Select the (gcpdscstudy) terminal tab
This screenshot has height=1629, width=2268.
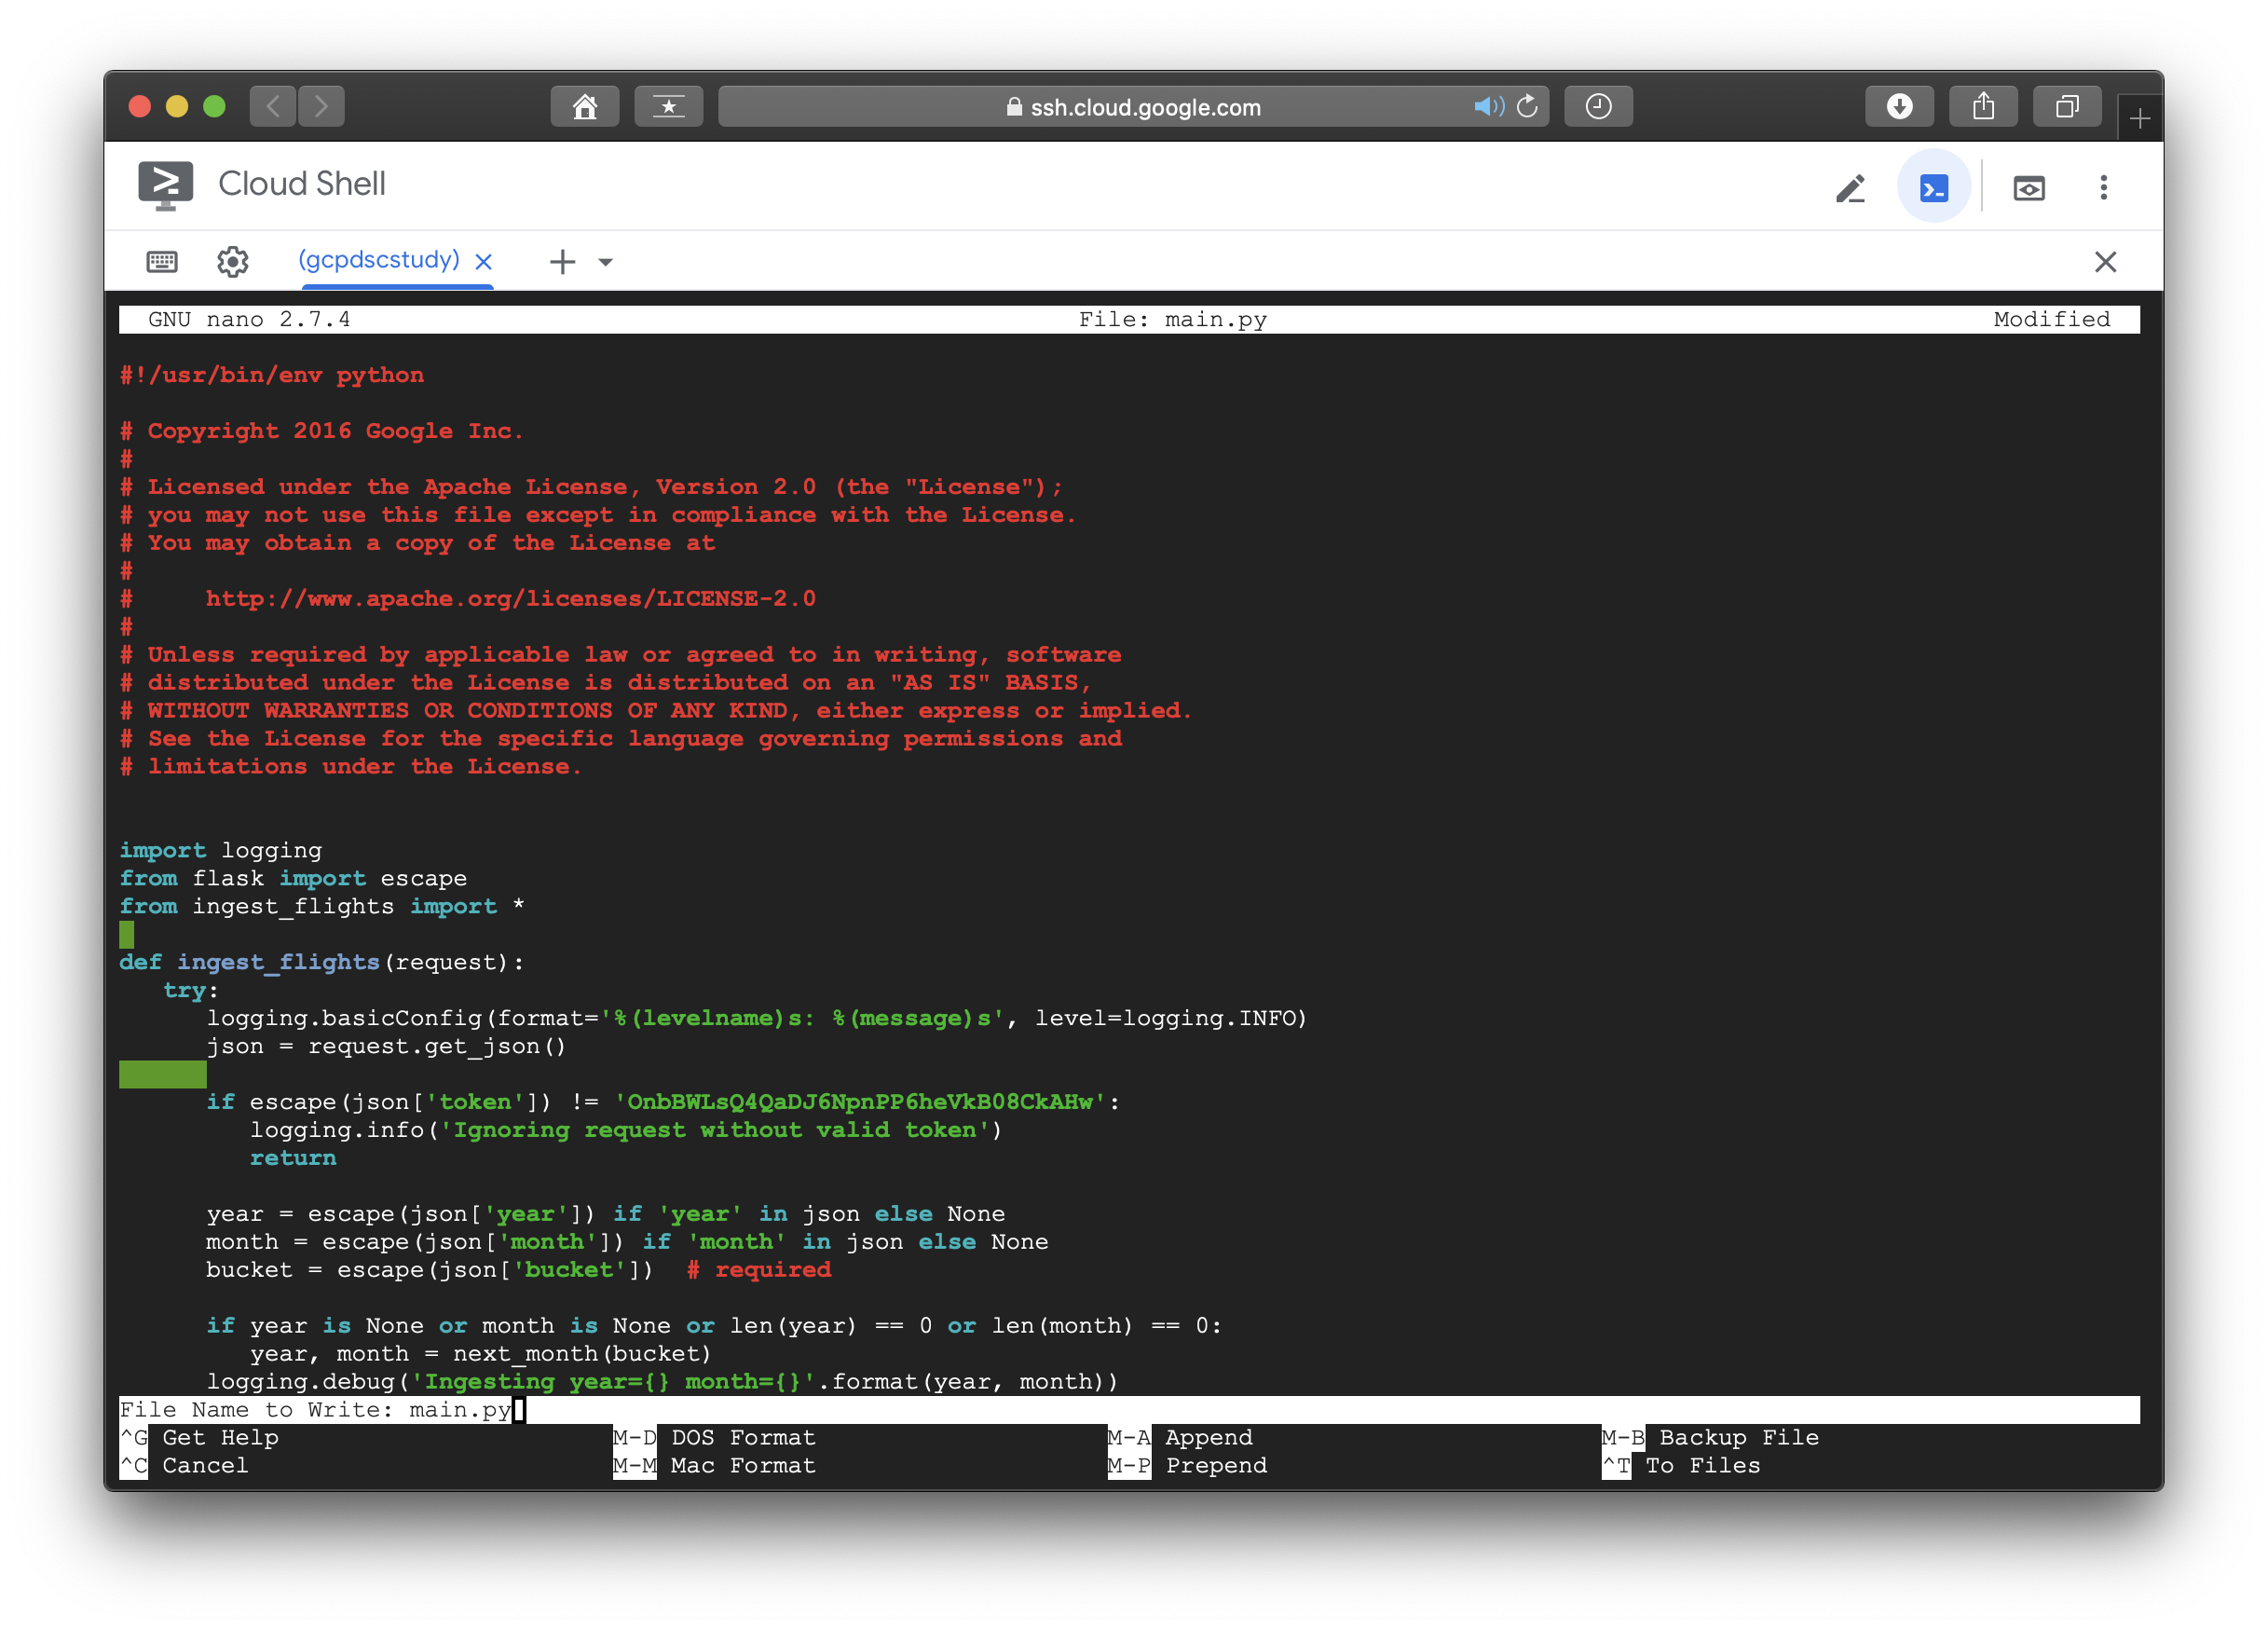point(378,260)
